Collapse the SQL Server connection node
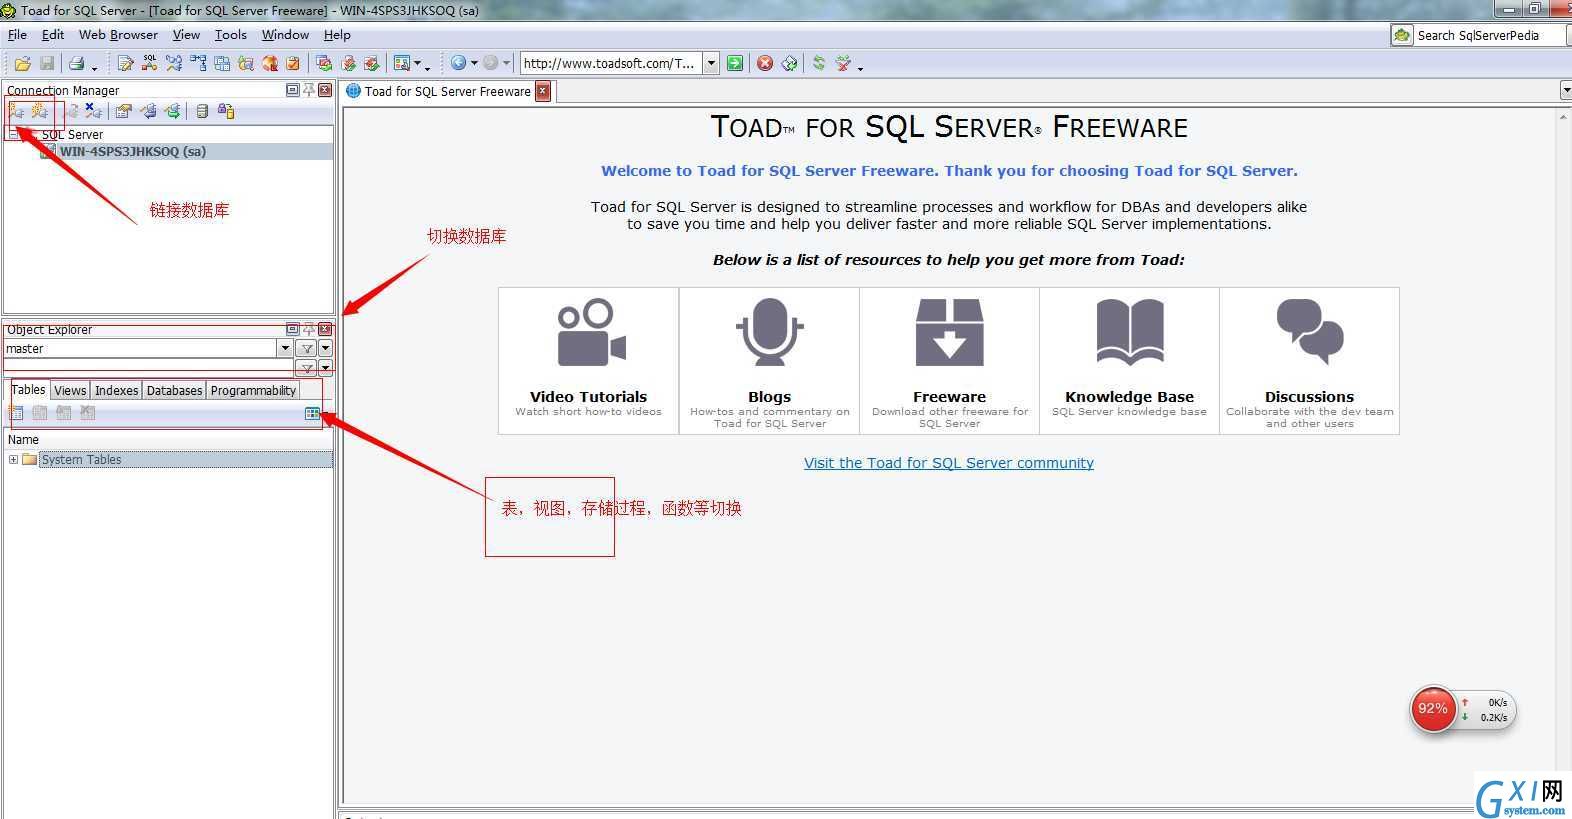 click(13, 134)
